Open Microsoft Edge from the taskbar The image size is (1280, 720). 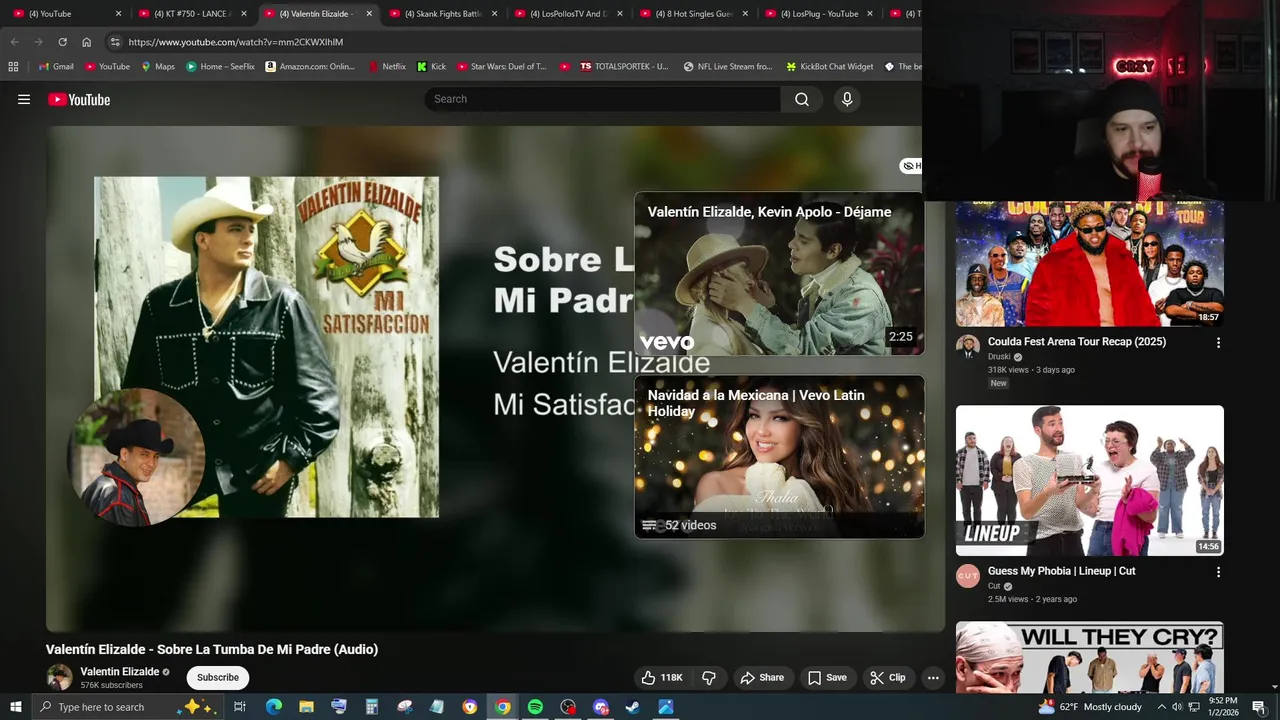point(273,707)
